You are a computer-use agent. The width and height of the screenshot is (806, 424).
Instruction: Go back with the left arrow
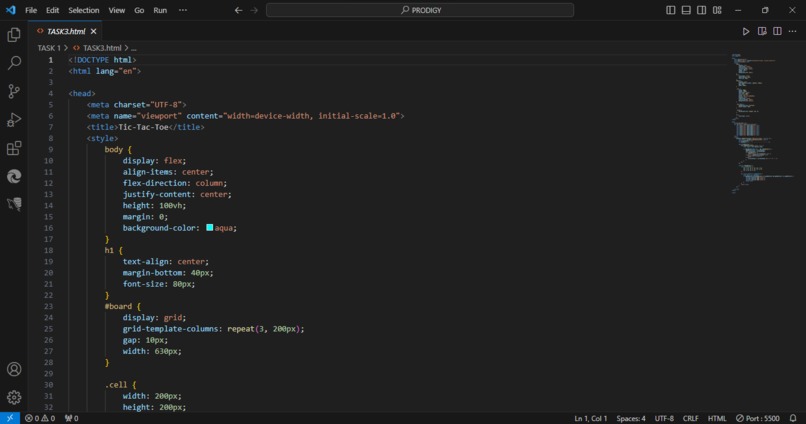tap(238, 10)
